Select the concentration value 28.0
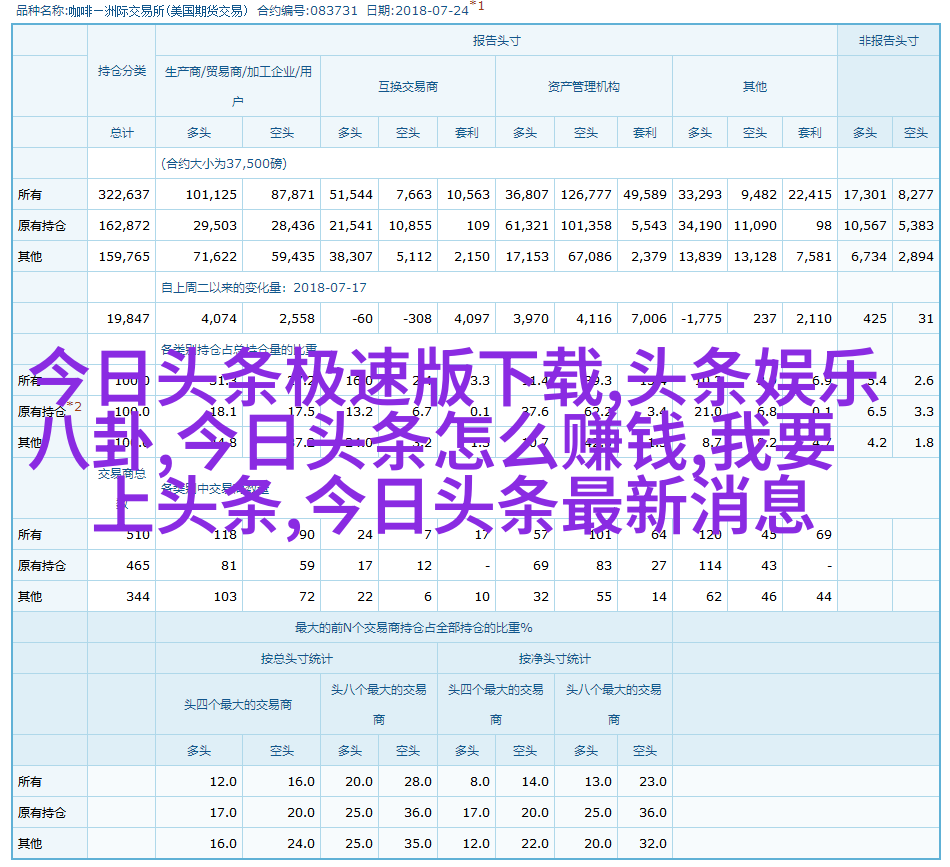 click(417, 782)
